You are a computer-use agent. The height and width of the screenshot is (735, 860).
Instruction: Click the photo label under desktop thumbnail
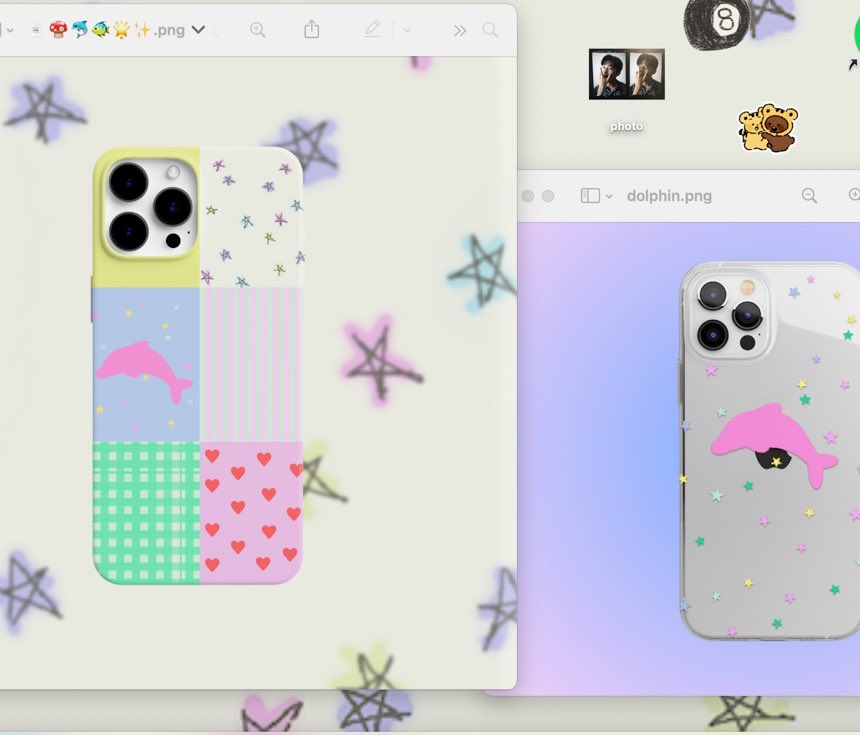tap(626, 127)
